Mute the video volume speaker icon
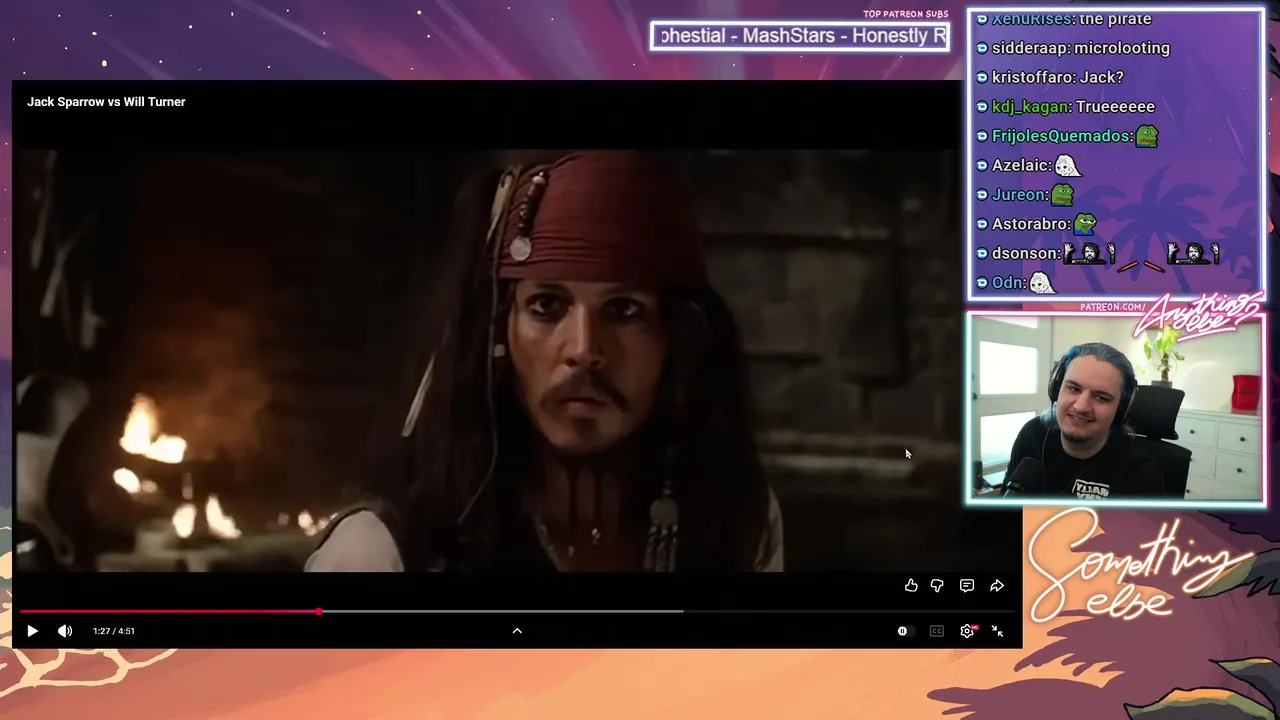 (x=65, y=631)
